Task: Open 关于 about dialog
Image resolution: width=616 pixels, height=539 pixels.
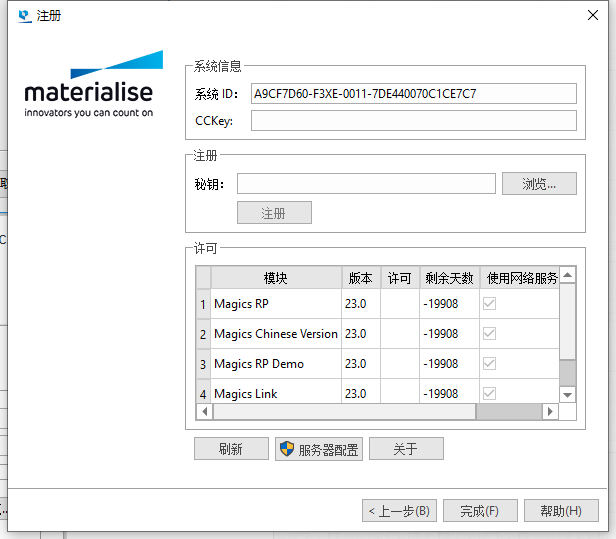Action: 405,449
